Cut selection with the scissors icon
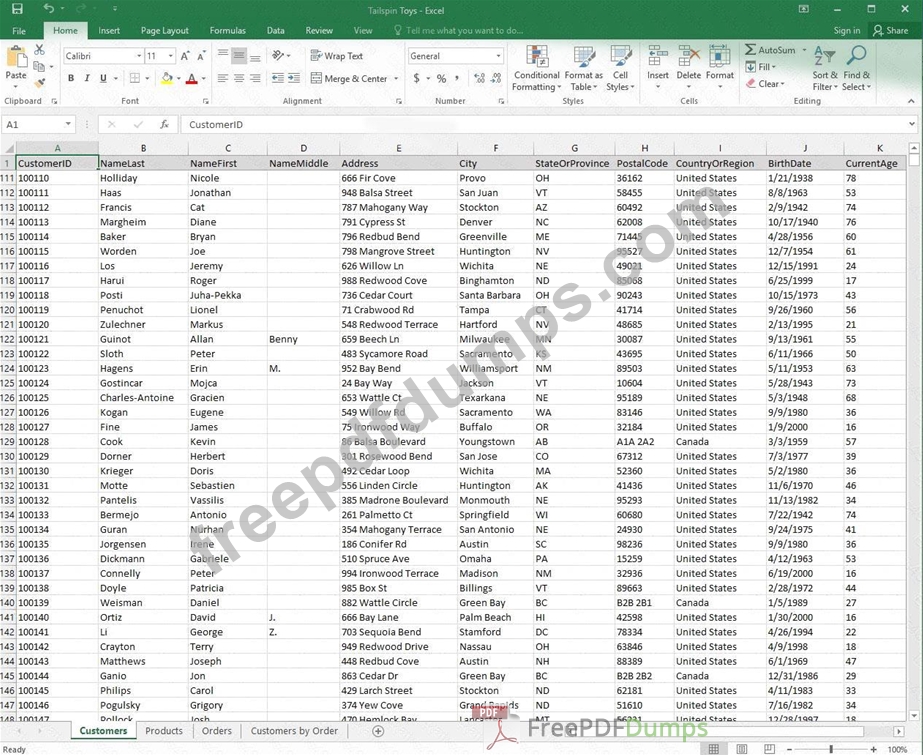The width and height of the screenshot is (923, 755). click(39, 49)
